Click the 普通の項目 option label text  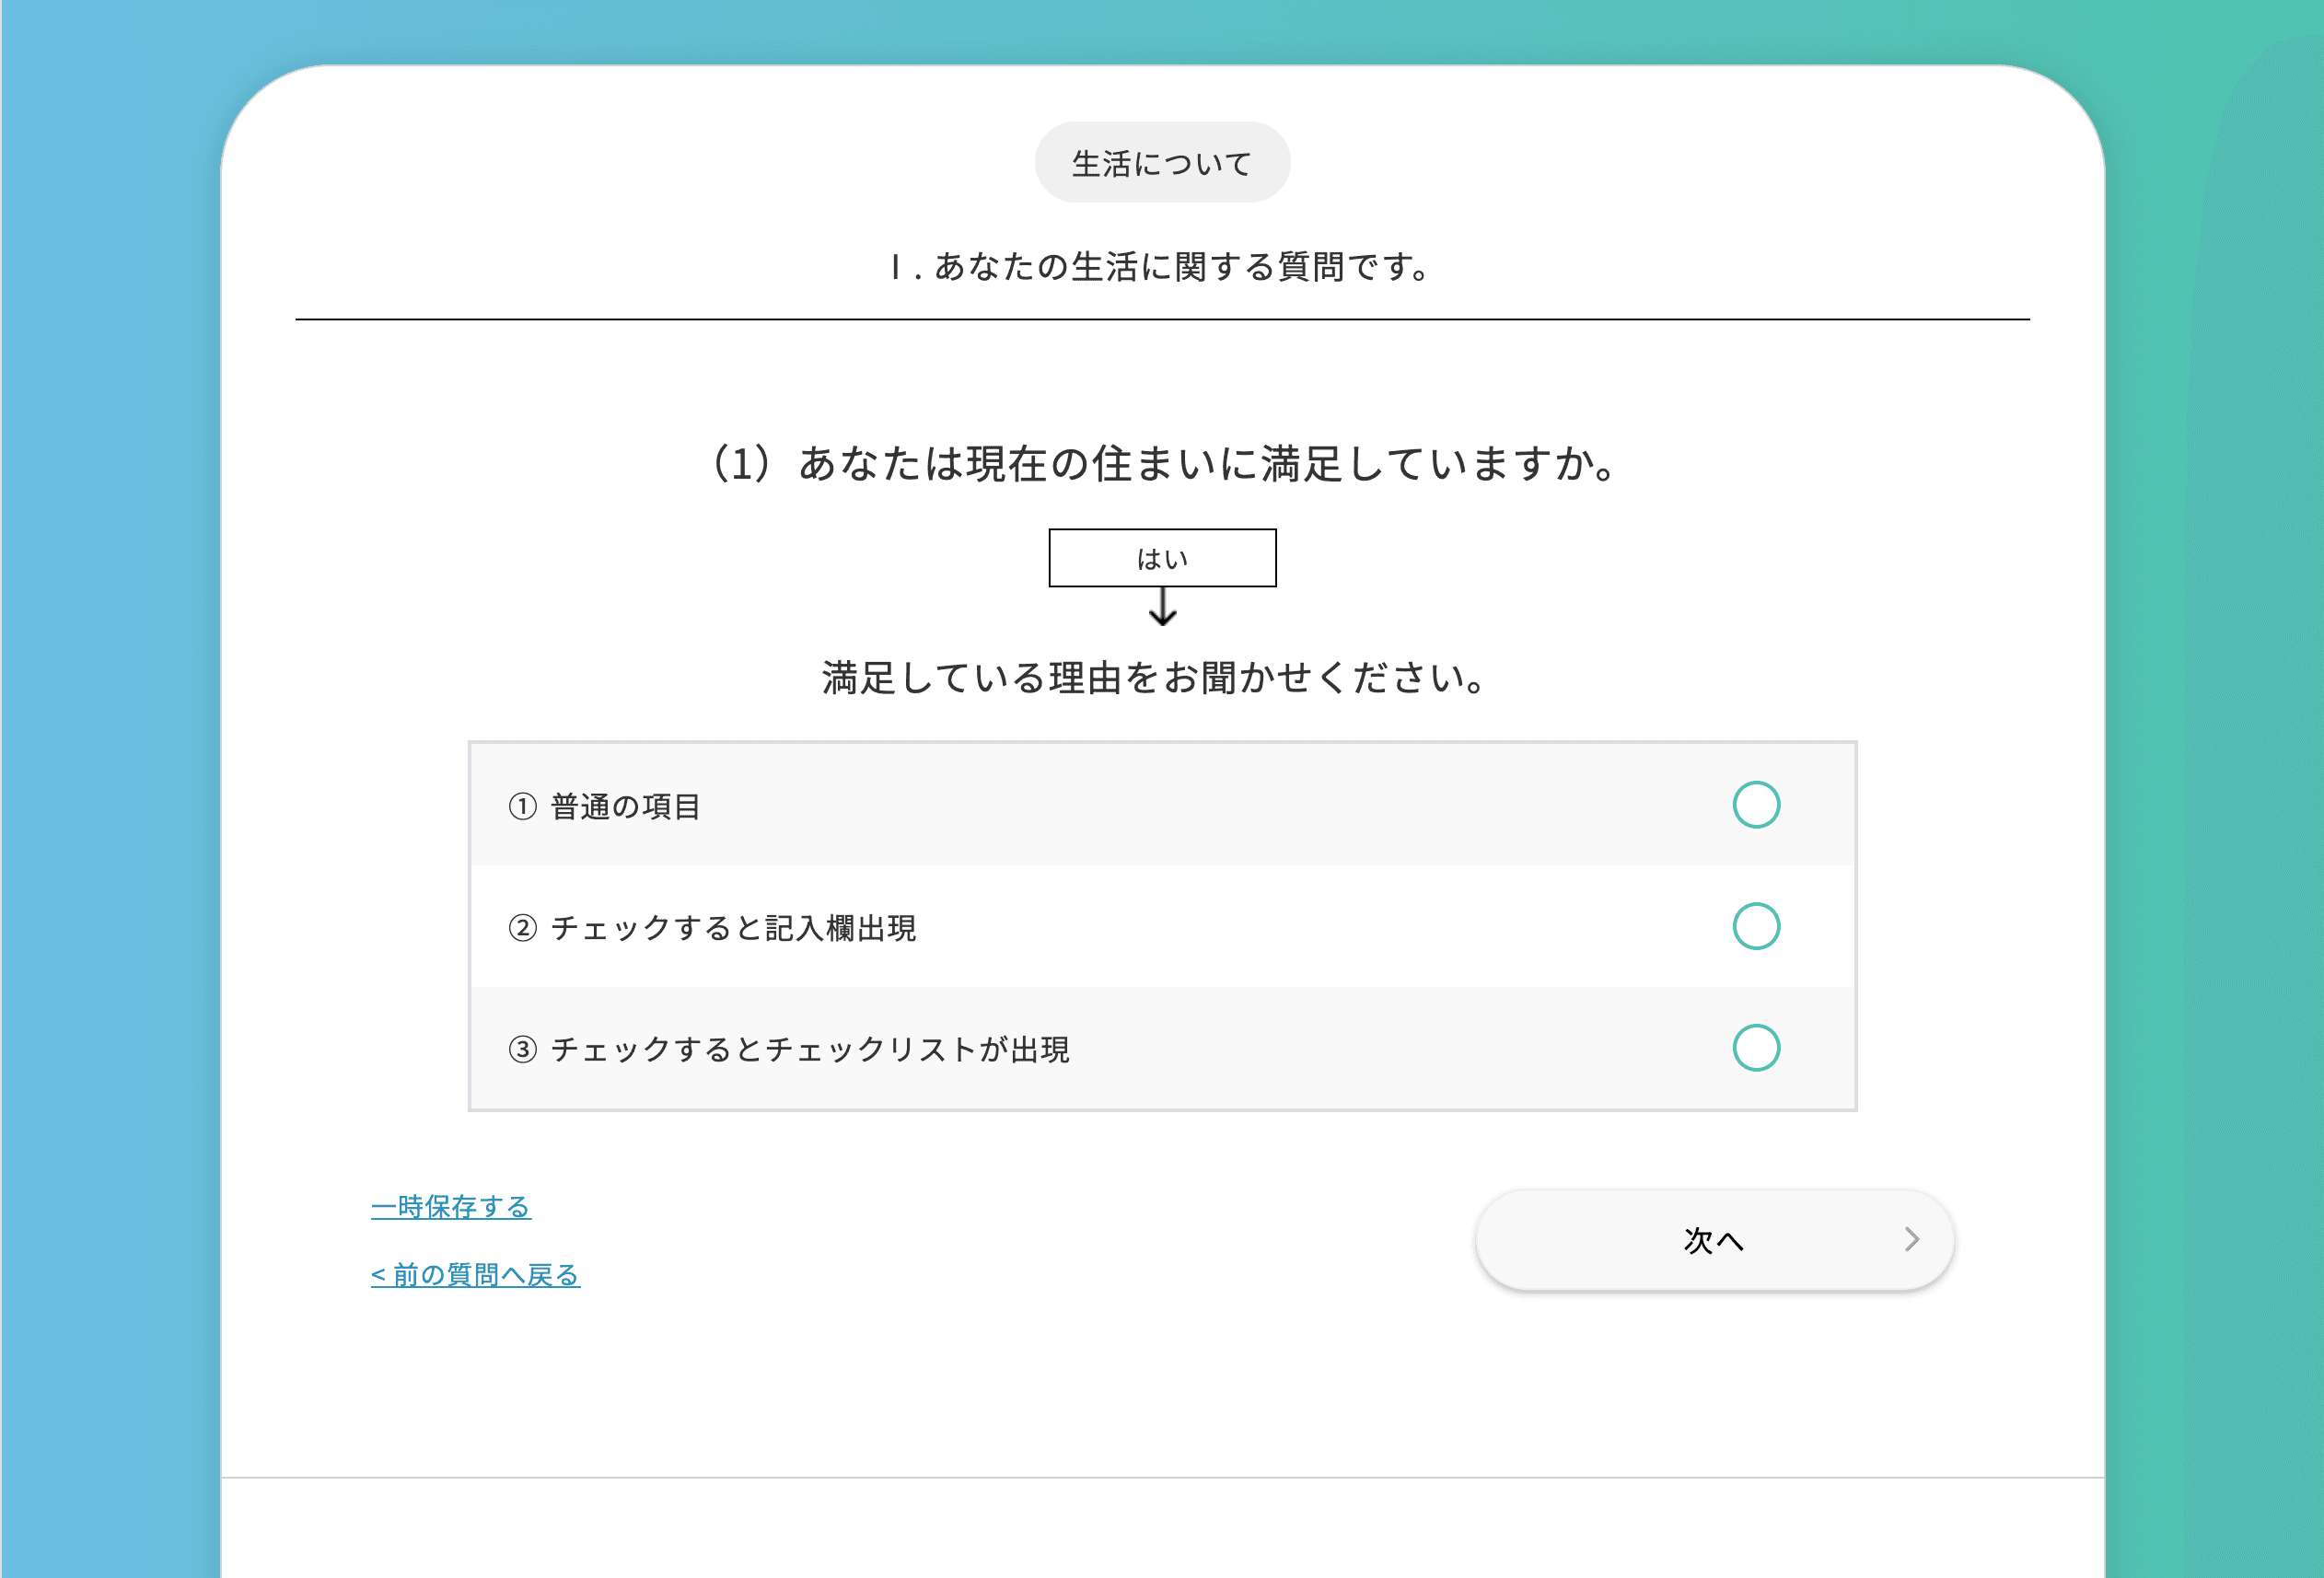[625, 806]
